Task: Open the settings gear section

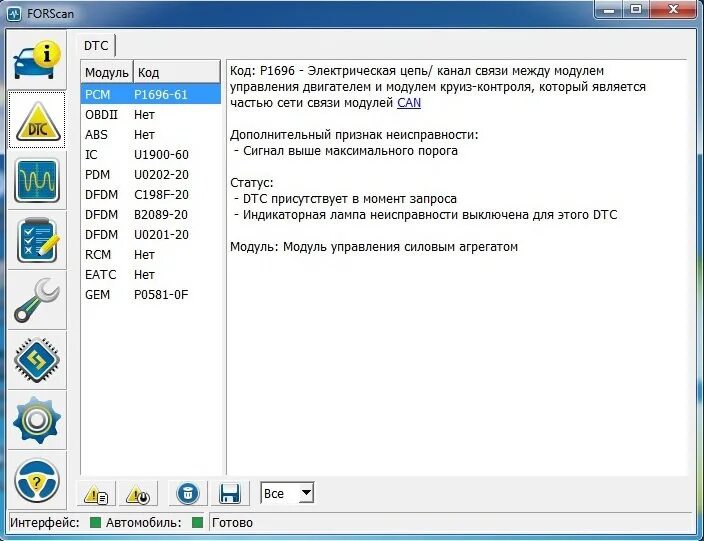Action: 37,421
